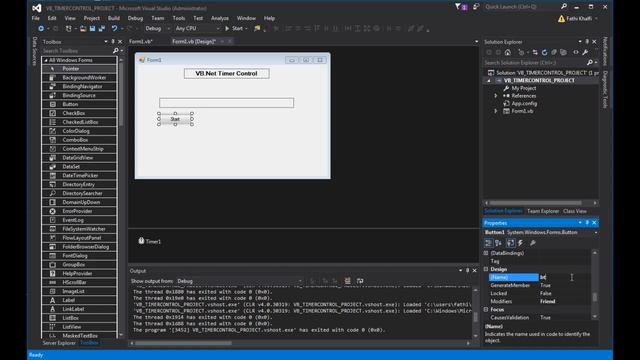Screen dimensions: 640x360
Task: Click the Quick Launch search field
Action: 522,7
